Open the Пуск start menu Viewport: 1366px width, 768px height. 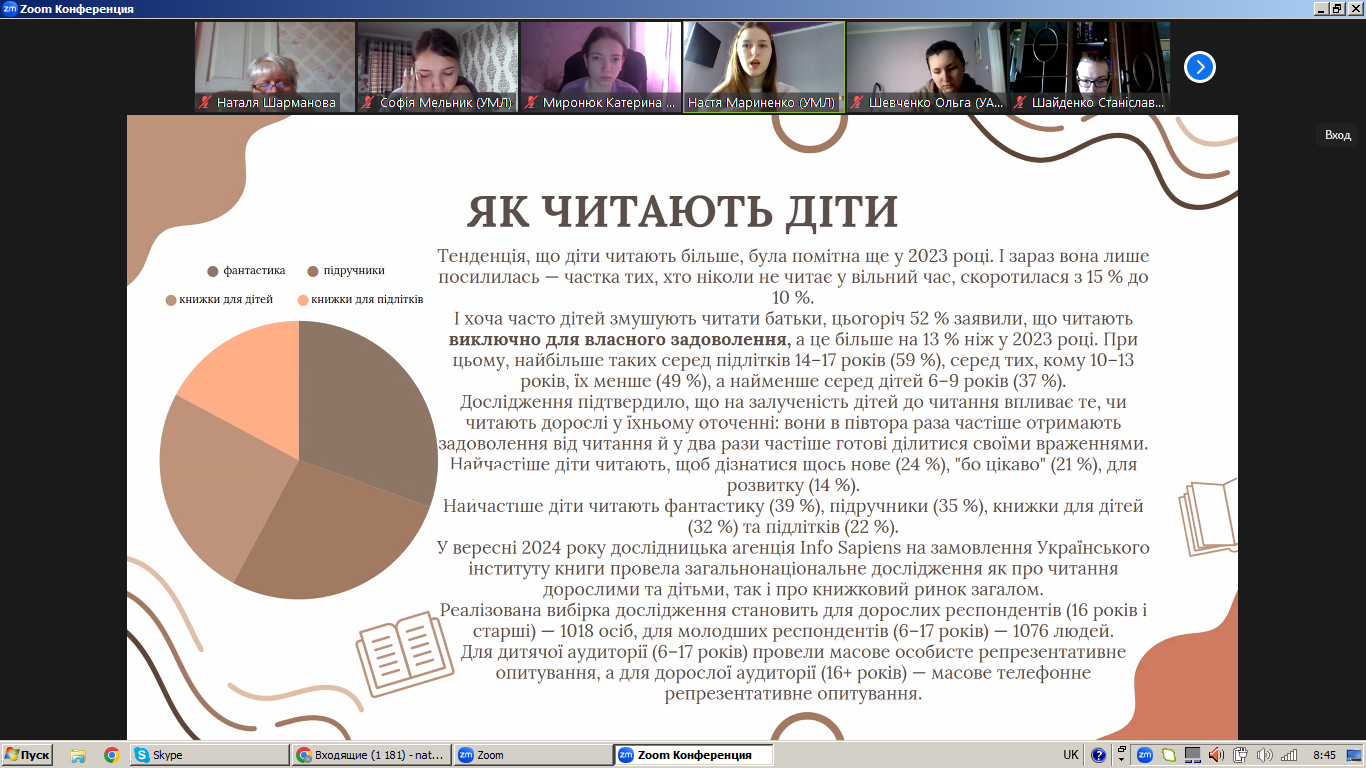coord(27,755)
